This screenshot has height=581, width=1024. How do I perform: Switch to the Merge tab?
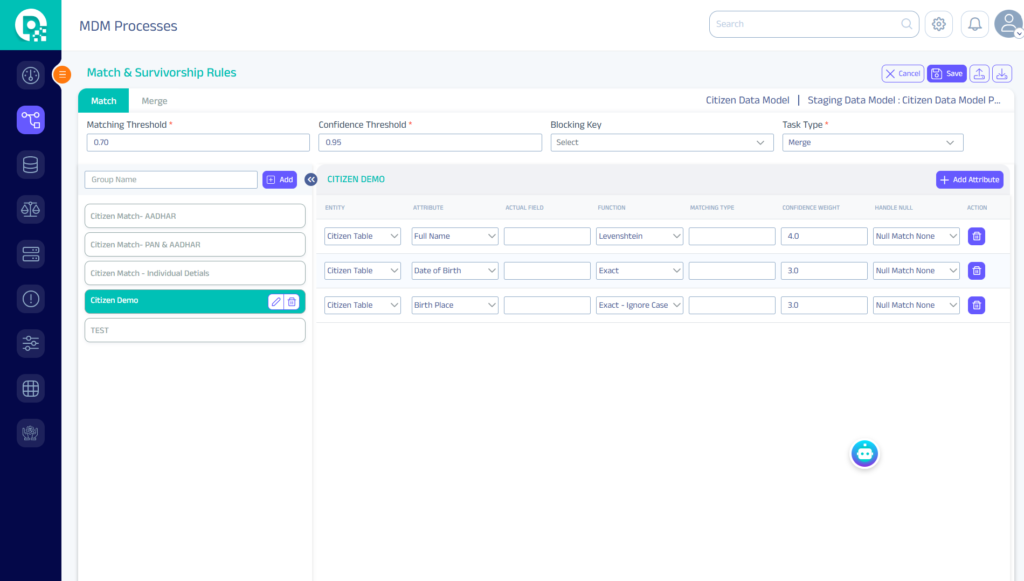pos(154,101)
